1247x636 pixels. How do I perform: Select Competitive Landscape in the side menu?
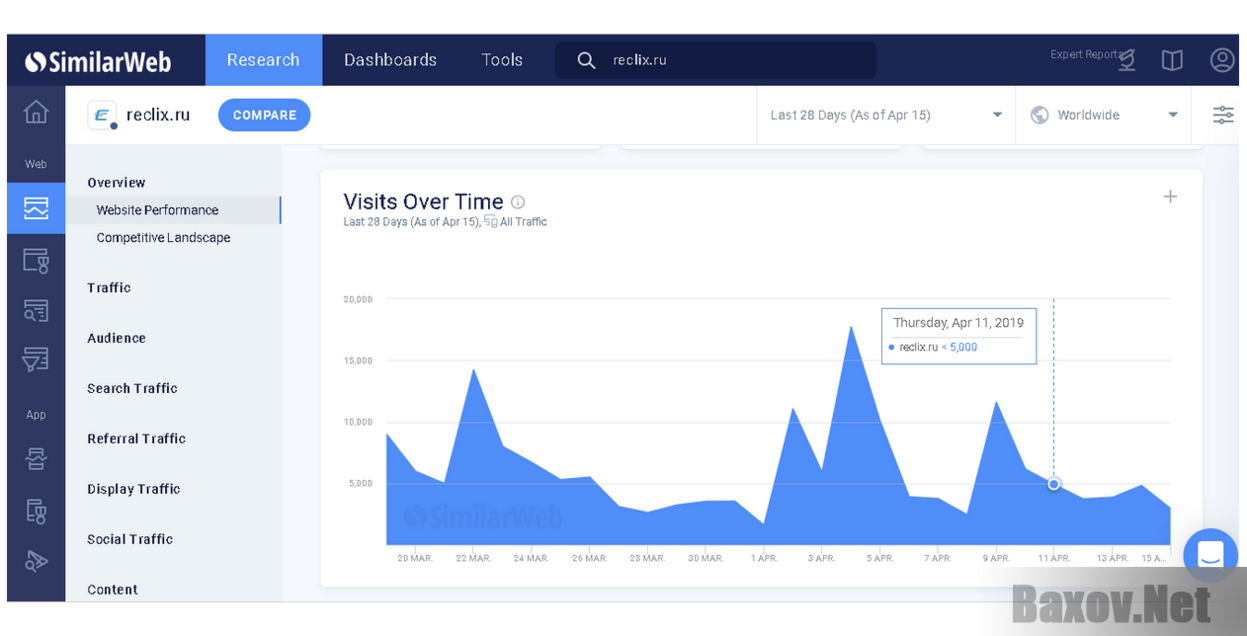click(163, 238)
